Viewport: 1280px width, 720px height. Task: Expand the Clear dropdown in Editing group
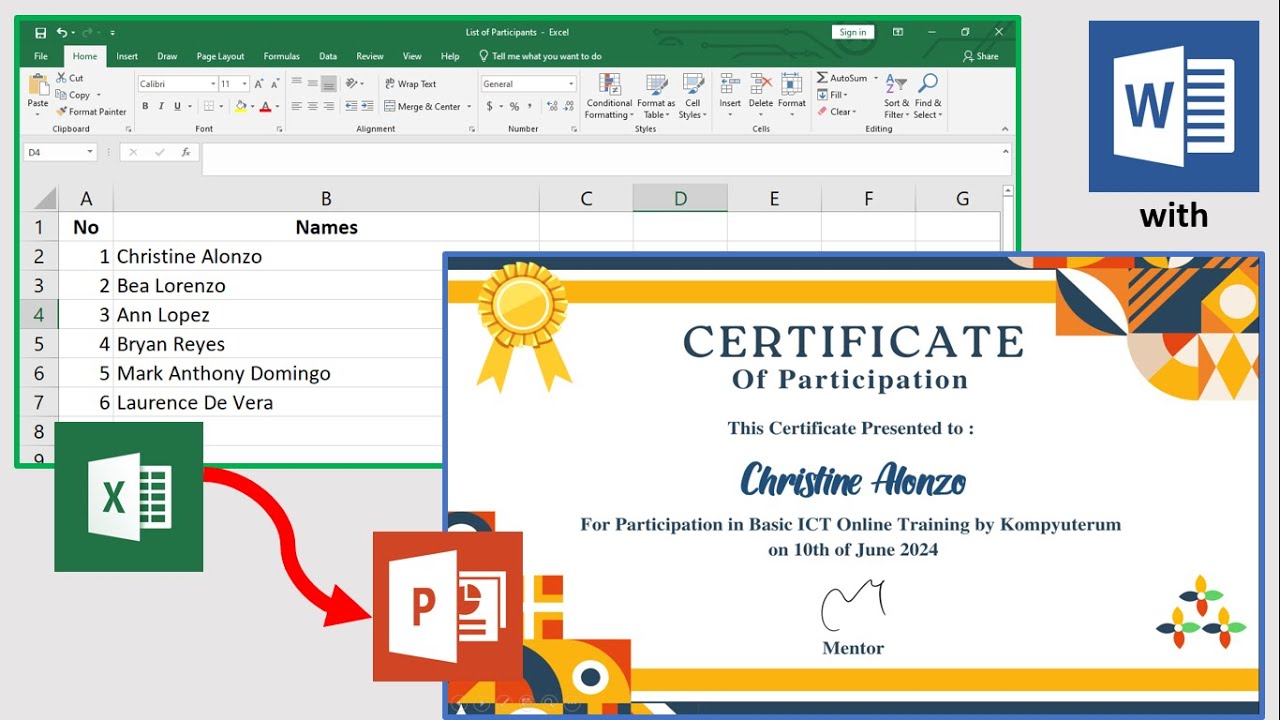[856, 112]
